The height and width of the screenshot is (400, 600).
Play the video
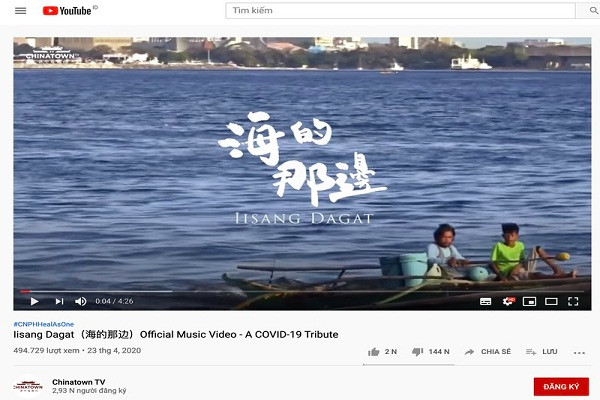coord(34,301)
